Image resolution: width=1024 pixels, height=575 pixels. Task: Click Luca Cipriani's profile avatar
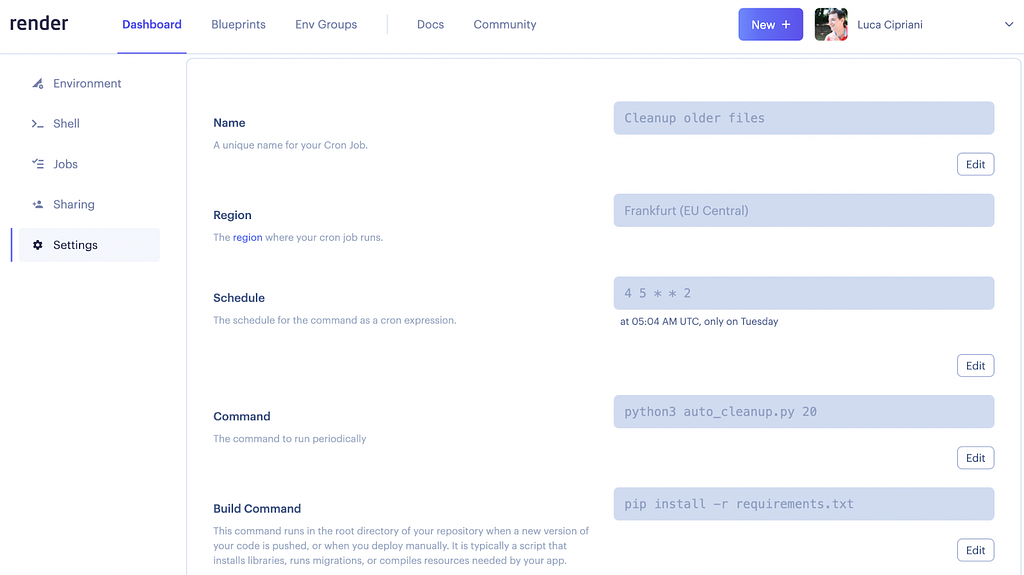831,25
